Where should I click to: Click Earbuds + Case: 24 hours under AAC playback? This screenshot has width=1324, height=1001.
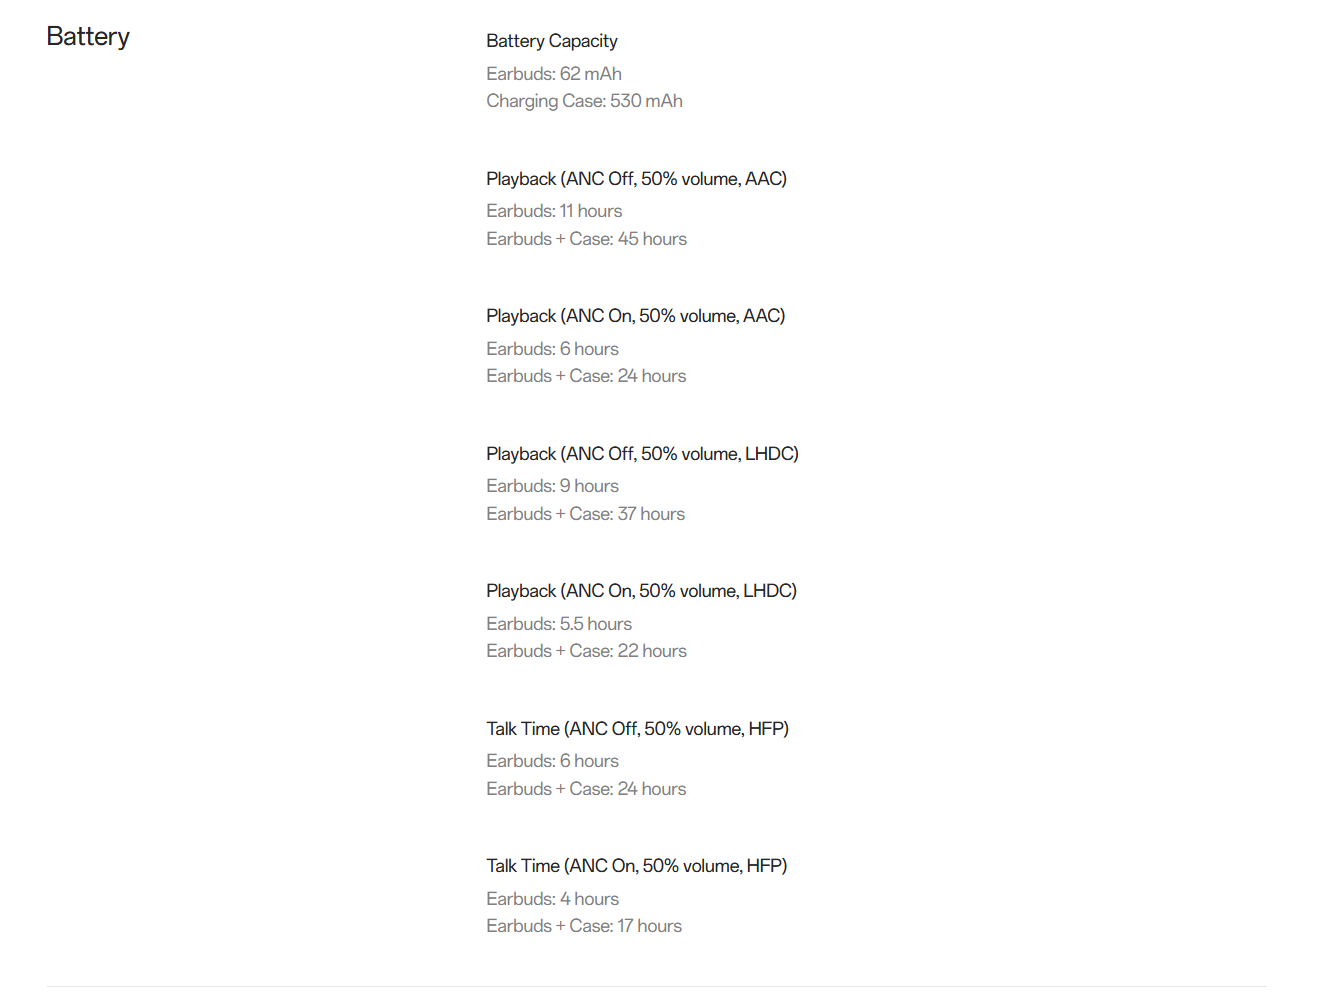pos(586,376)
